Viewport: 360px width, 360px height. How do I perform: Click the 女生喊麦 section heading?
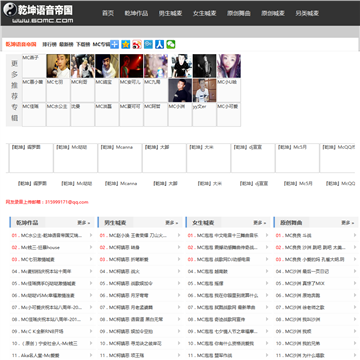click(203, 223)
